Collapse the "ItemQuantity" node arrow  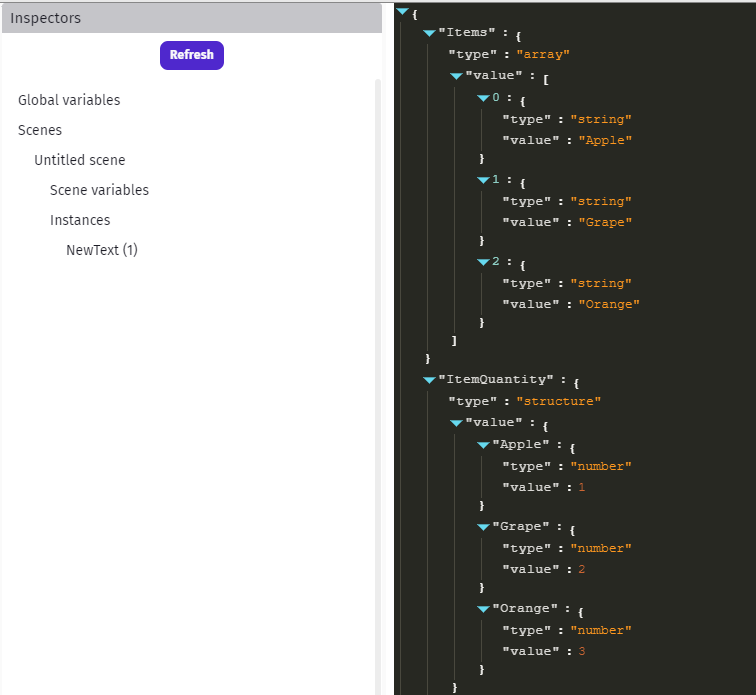(429, 380)
